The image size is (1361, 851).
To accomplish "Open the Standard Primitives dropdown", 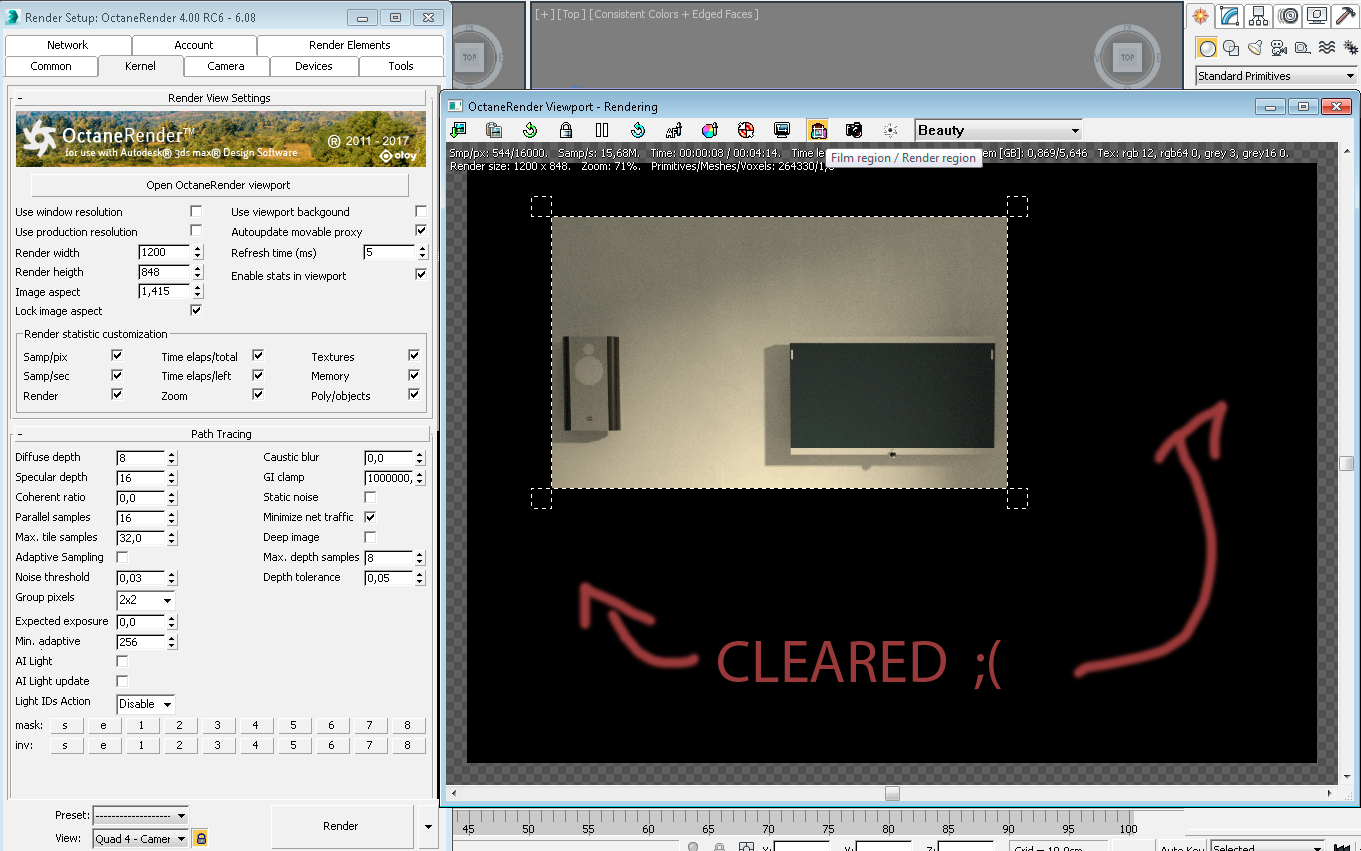I will click(1277, 76).
